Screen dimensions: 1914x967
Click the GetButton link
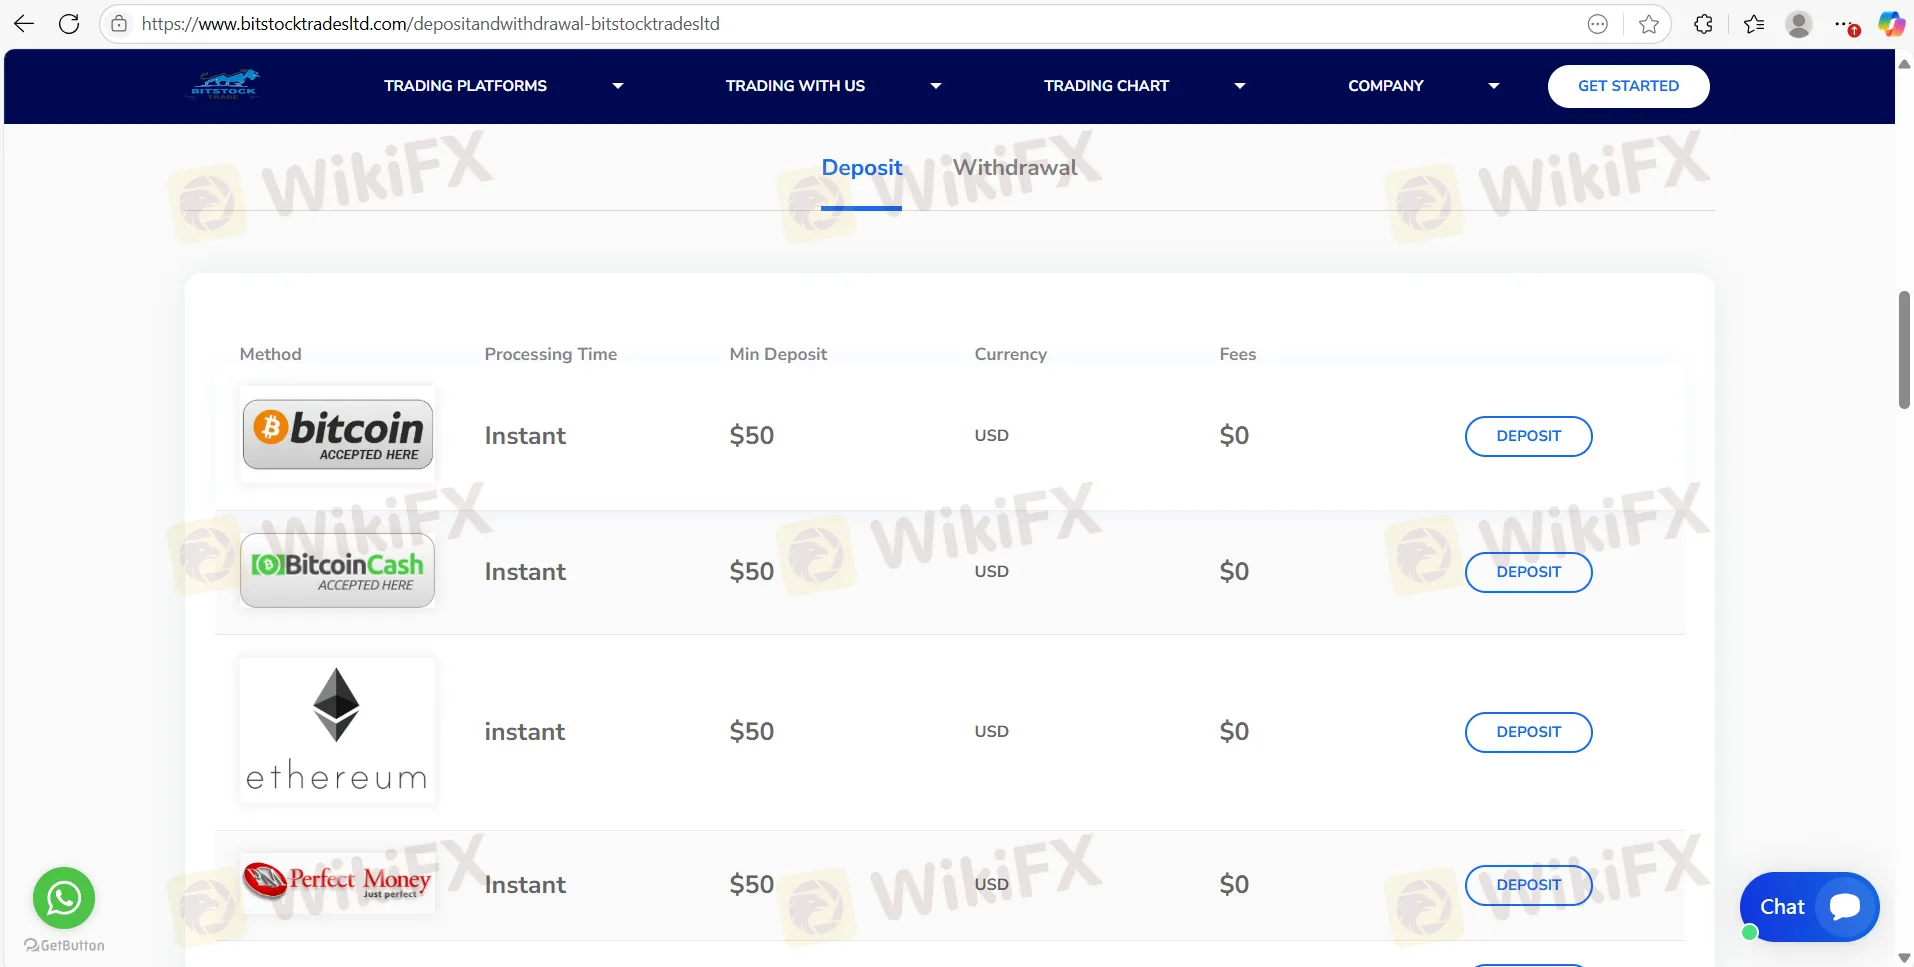point(63,945)
